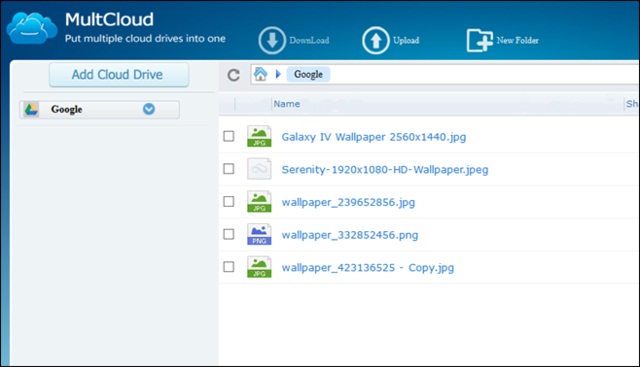Click the empty area of path bar
The image size is (640, 367).
(x=482, y=75)
